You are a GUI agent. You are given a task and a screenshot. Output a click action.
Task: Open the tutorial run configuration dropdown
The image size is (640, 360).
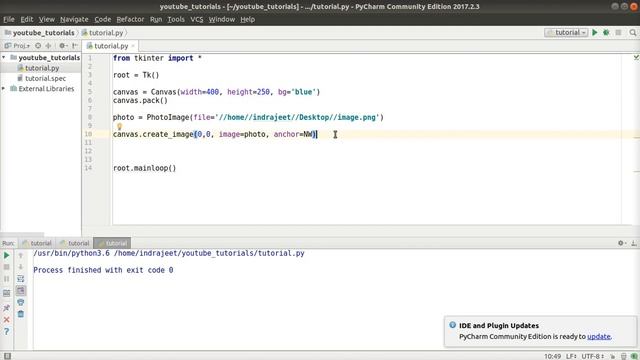click(x=566, y=32)
